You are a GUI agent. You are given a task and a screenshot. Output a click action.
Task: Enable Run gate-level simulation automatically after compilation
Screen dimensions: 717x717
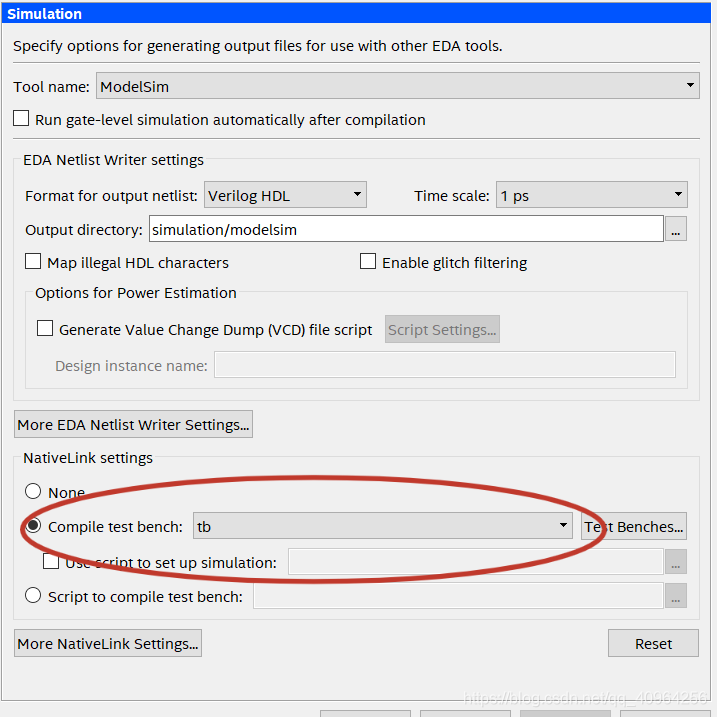pos(21,118)
